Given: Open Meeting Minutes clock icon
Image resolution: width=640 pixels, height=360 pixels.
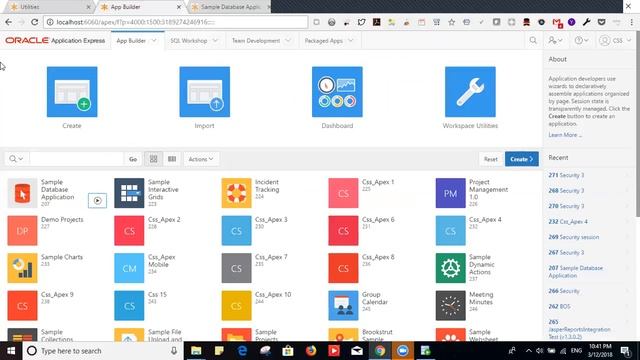Looking at the screenshot, I should point(451,306).
